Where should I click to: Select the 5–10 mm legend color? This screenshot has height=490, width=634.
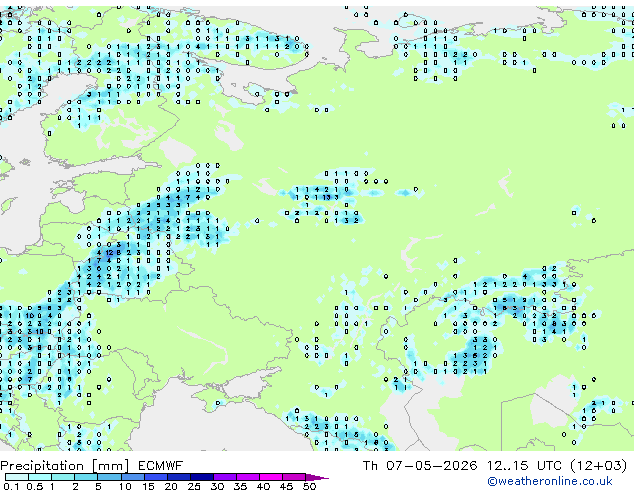point(109,477)
